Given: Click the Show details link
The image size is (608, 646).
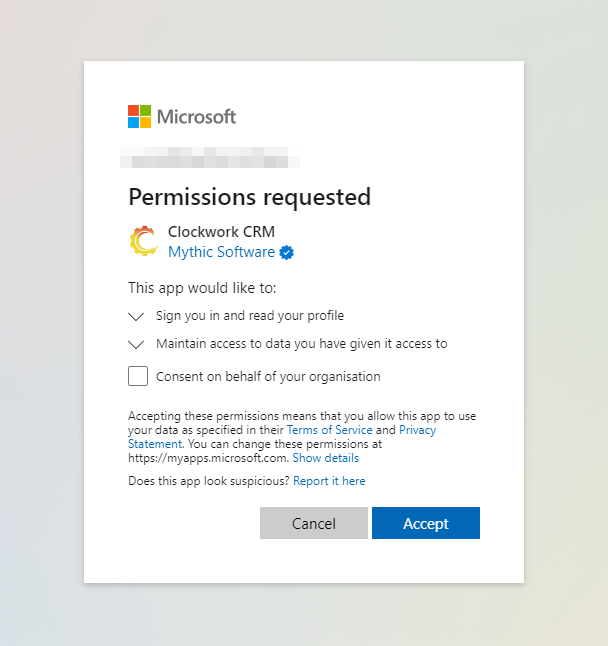Looking at the screenshot, I should (325, 458).
